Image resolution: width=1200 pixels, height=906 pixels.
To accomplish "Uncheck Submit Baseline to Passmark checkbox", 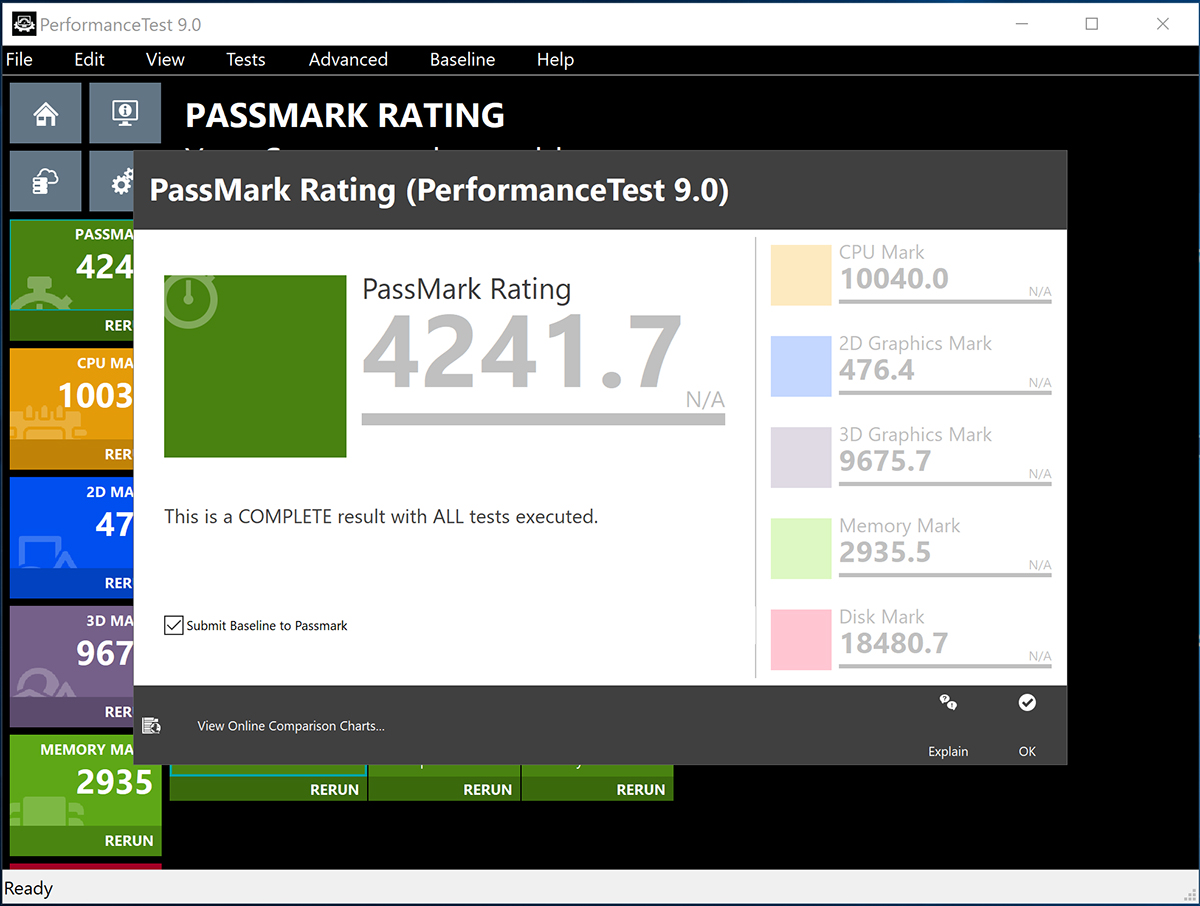I will [174, 626].
